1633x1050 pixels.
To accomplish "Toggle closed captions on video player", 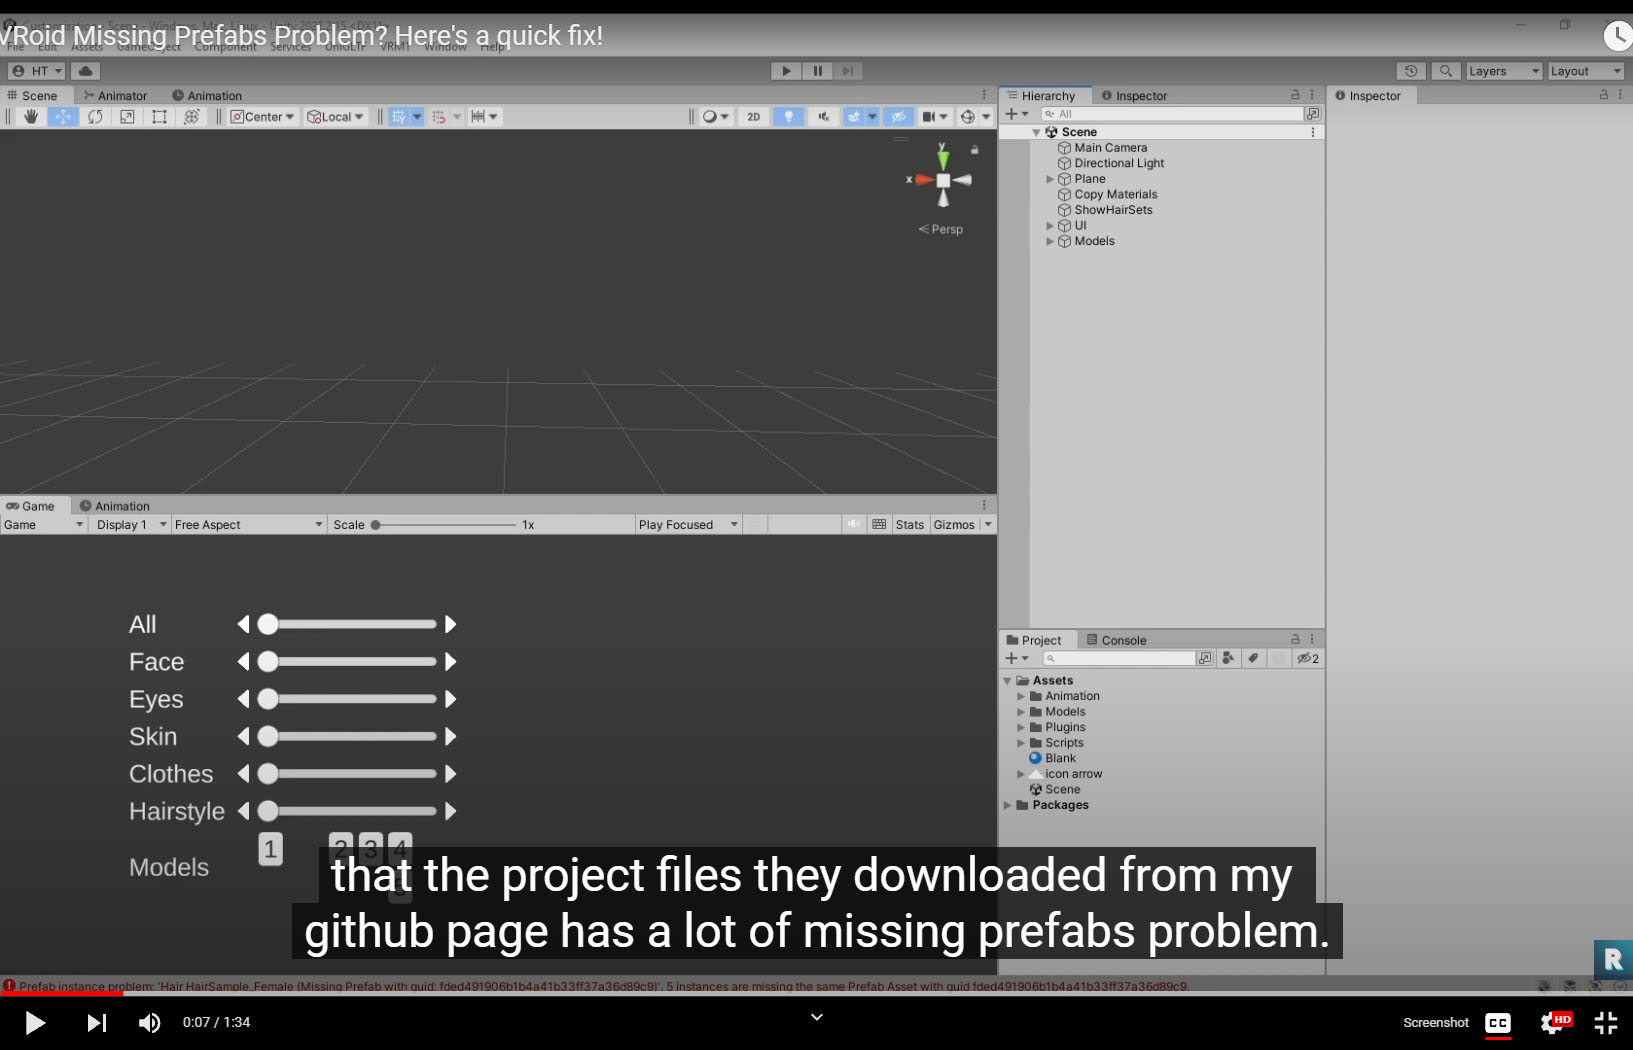I will tap(1498, 1022).
